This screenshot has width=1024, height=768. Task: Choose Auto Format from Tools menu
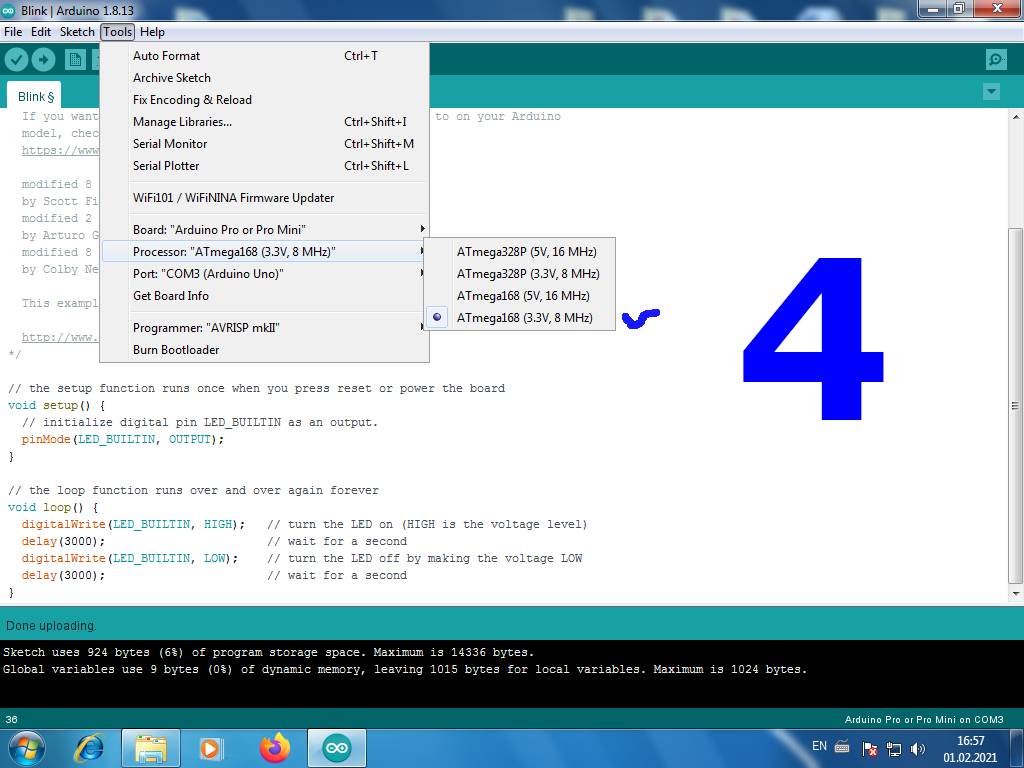tap(264, 56)
